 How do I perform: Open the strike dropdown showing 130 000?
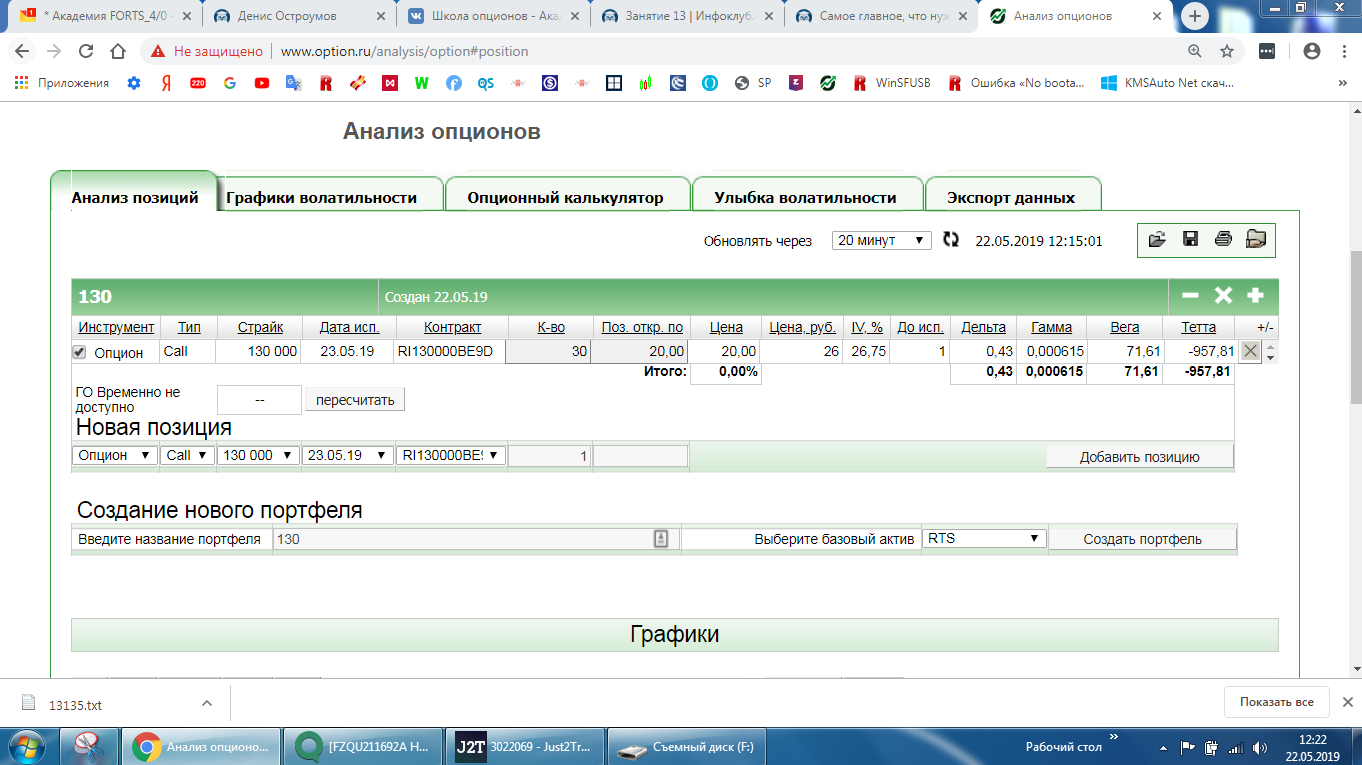click(258, 455)
